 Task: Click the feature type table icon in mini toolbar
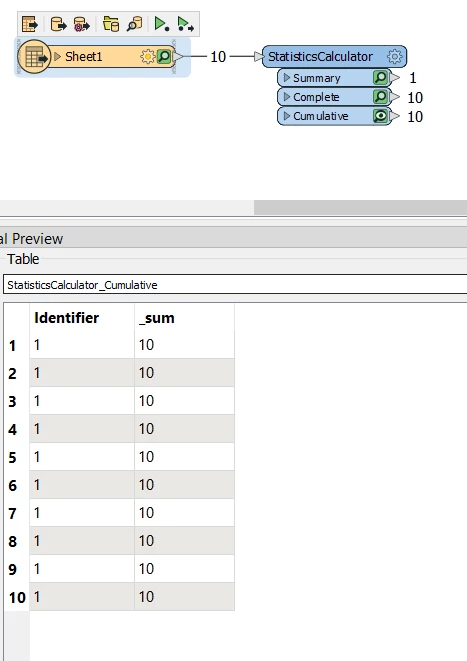click(x=30, y=24)
